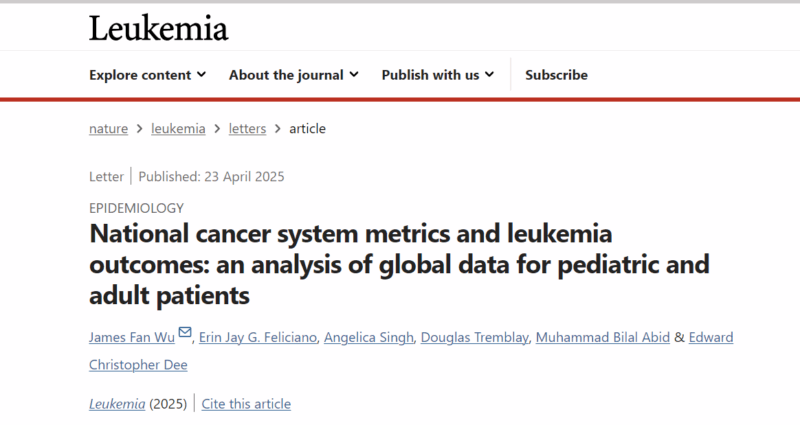
Task: Click the email envelope icon beside James Fan Wu
Action: click(x=185, y=332)
